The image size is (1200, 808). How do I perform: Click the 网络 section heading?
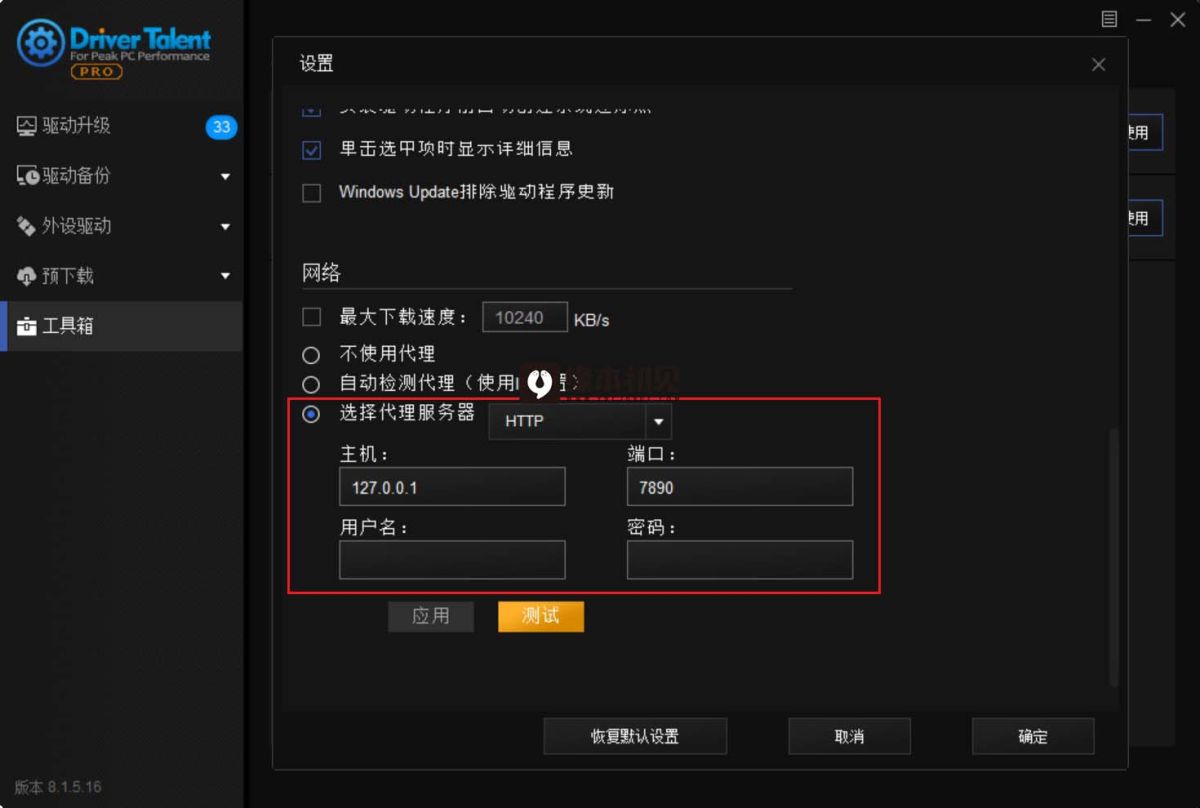coord(322,272)
